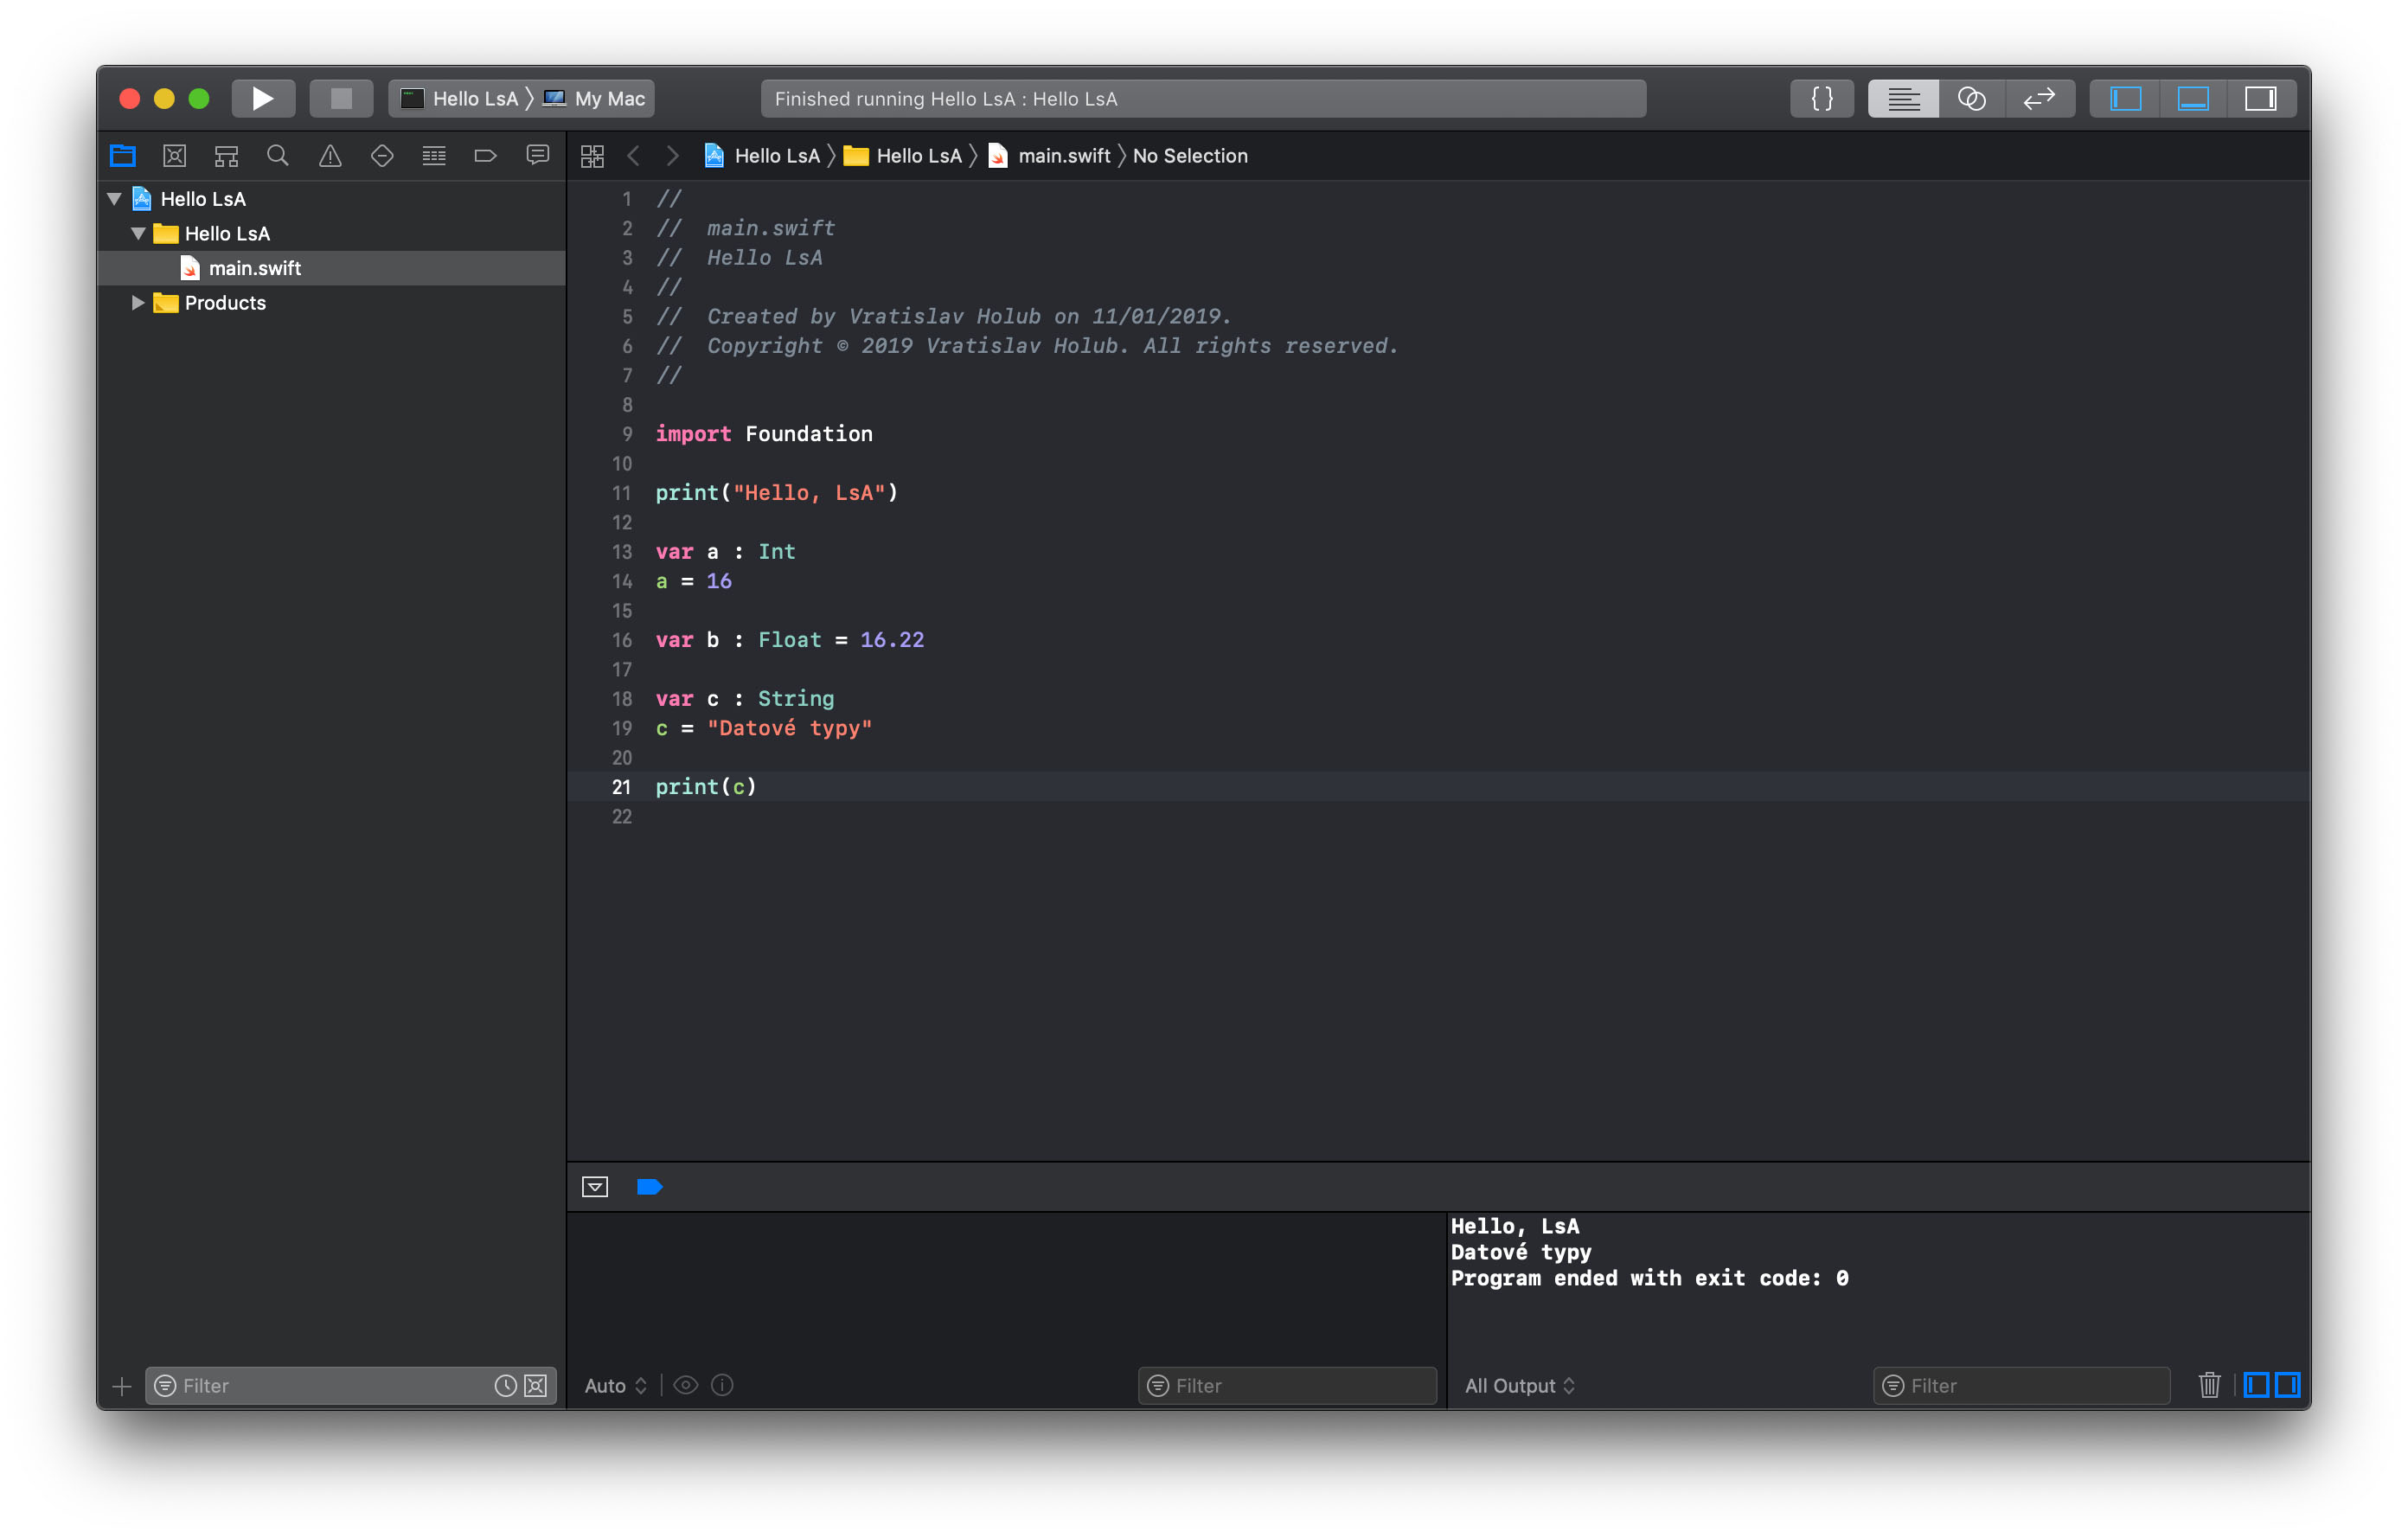Open the breakpoint navigator icon
This screenshot has width=2408, height=1538.
485,156
